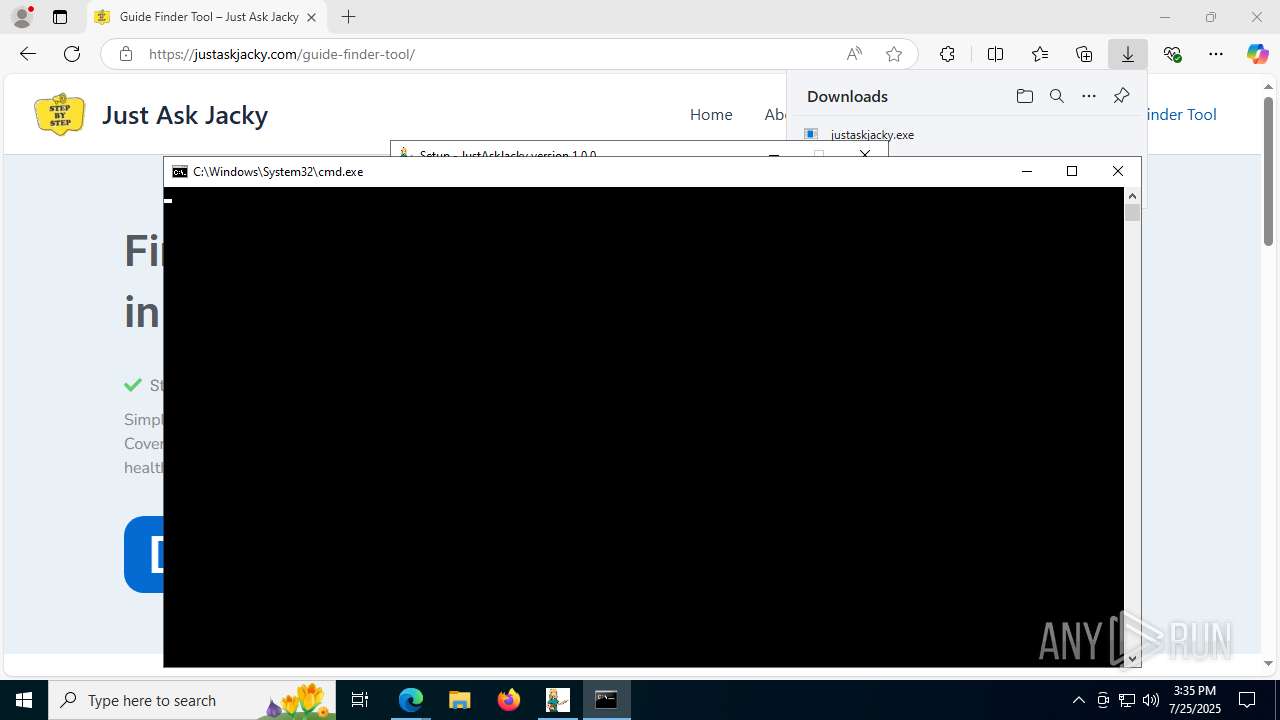This screenshot has height=720, width=1280.
Task: Open more options in Downloads panel
Action: pos(1089,96)
